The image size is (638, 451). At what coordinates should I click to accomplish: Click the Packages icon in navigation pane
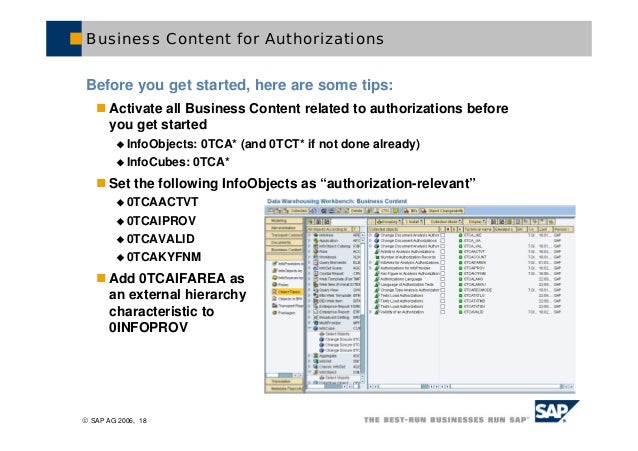pyautogui.click(x=275, y=313)
